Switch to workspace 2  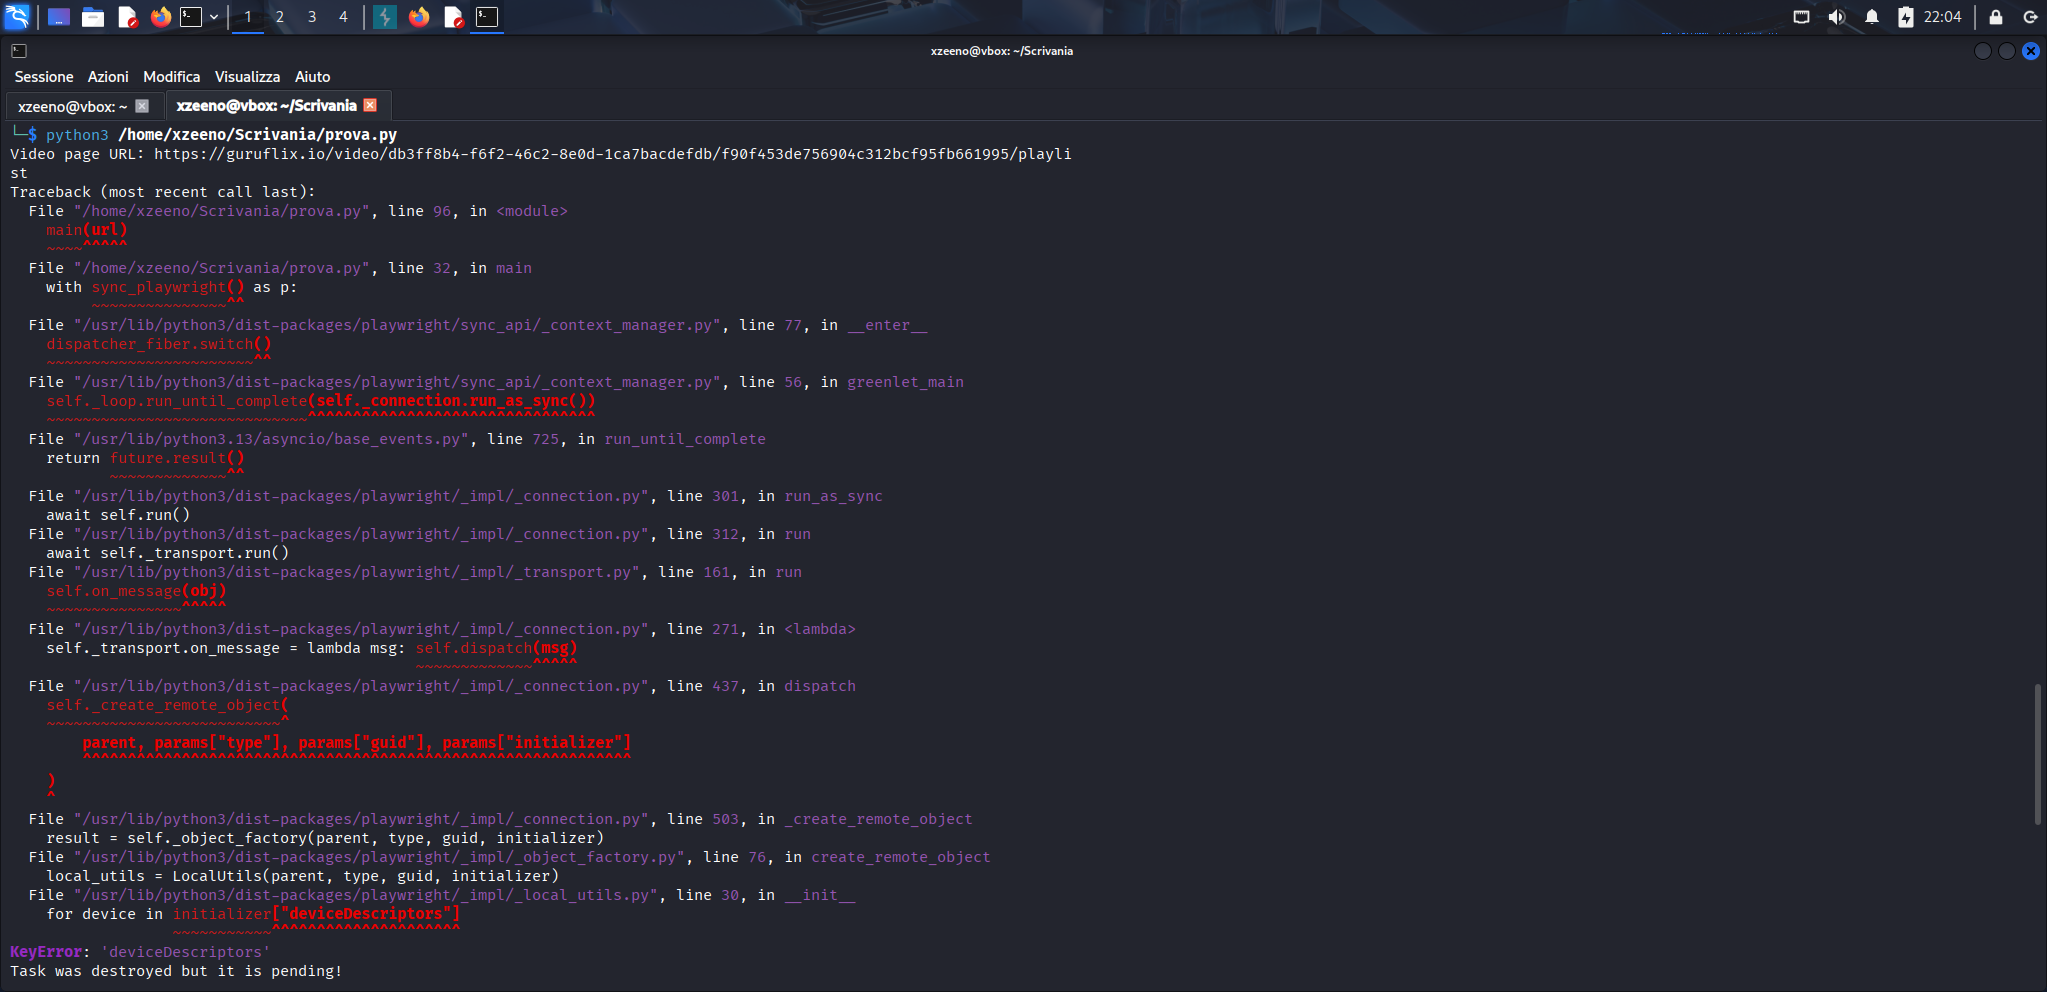click(x=280, y=17)
